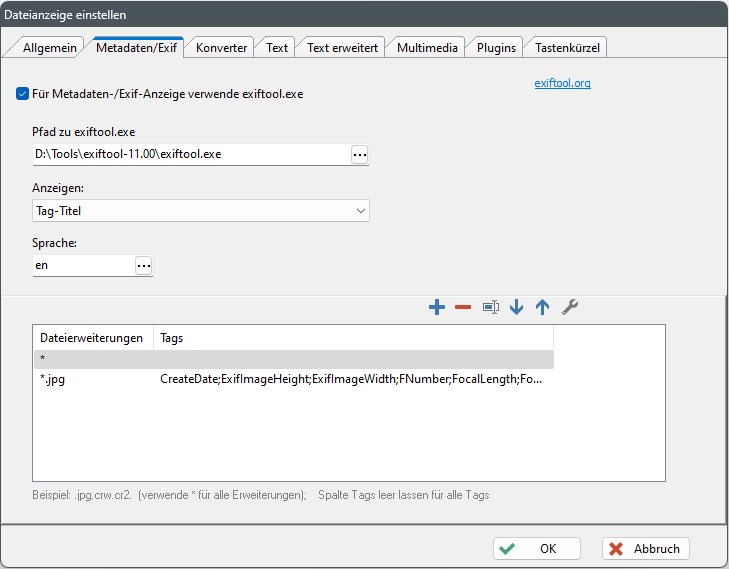Move entry down with blue down arrow
This screenshot has width=729, height=569.
(516, 308)
